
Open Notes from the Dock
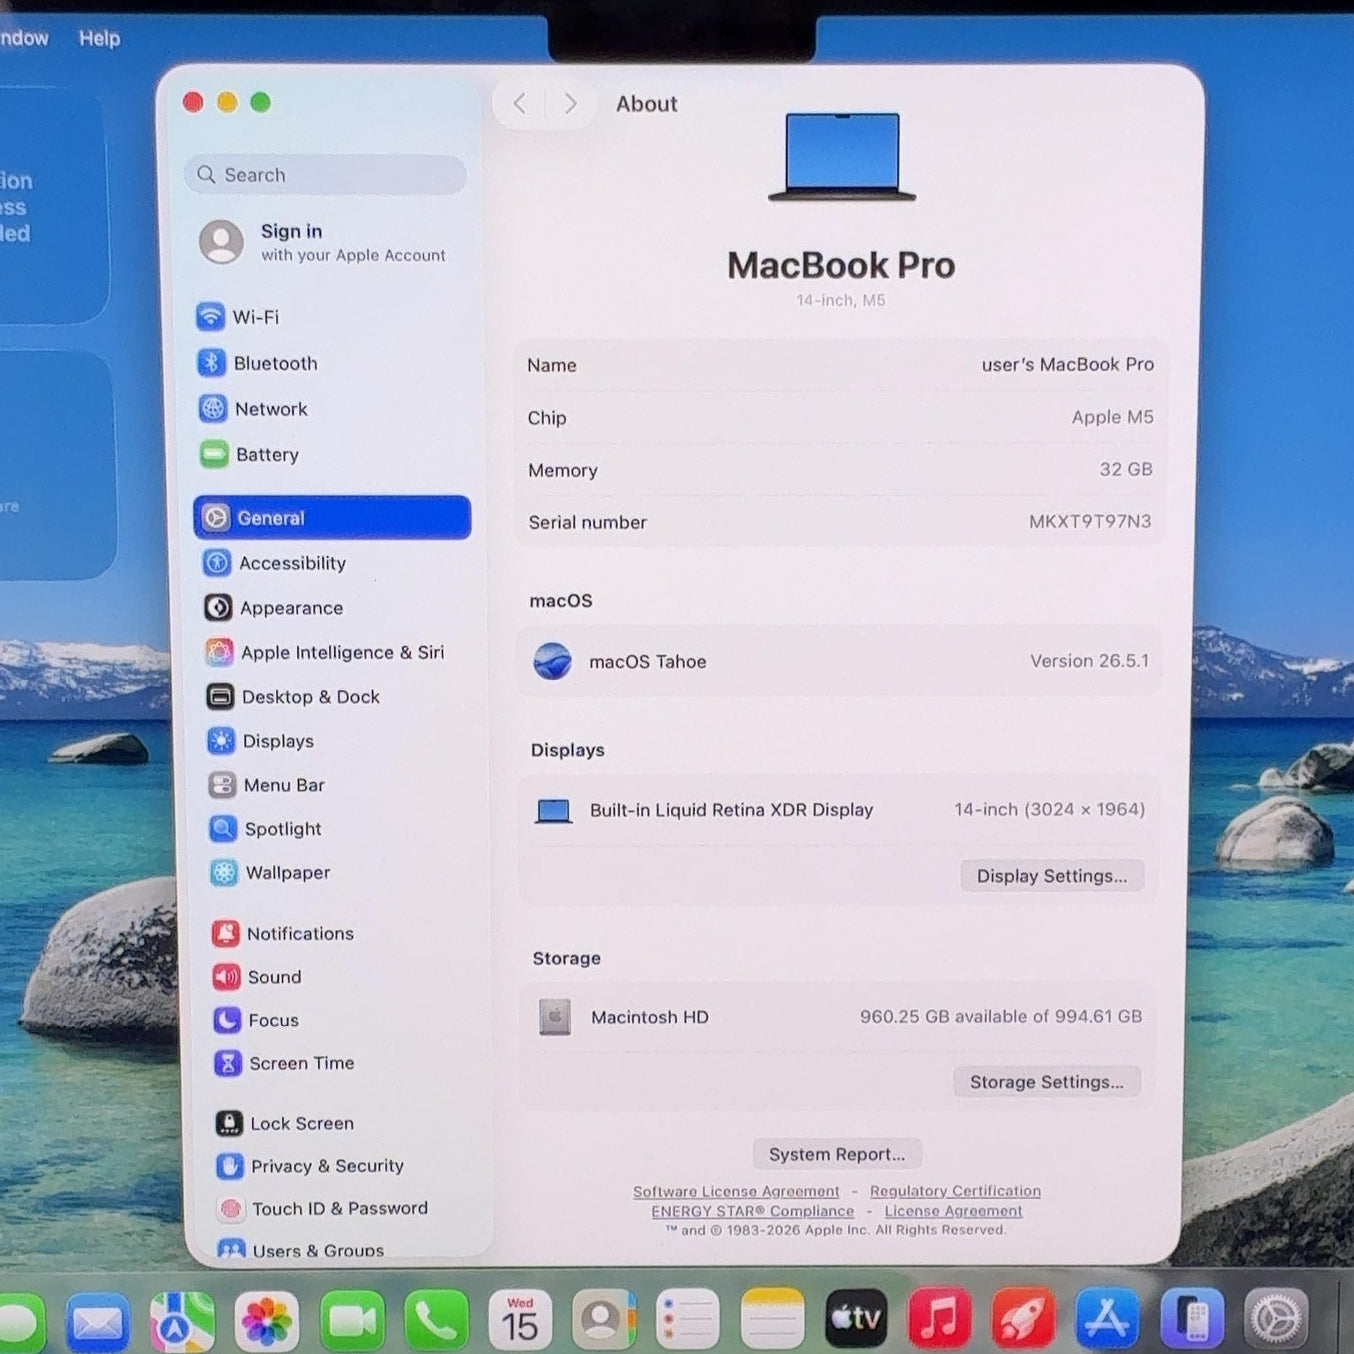click(x=772, y=1319)
